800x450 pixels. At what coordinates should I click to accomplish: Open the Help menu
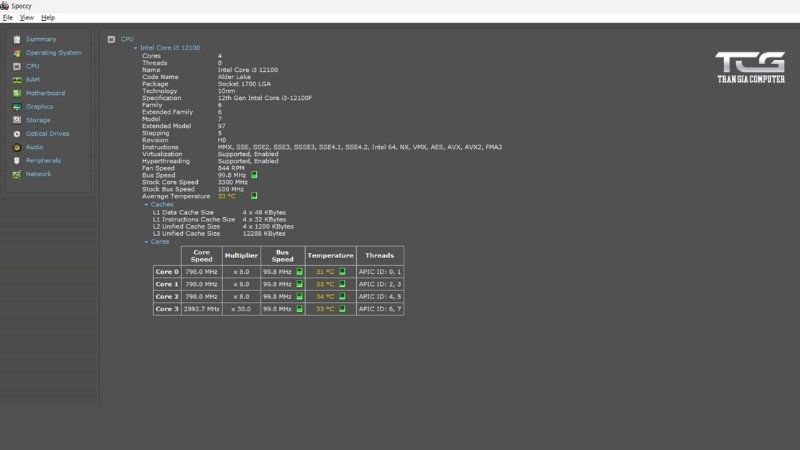click(48, 17)
